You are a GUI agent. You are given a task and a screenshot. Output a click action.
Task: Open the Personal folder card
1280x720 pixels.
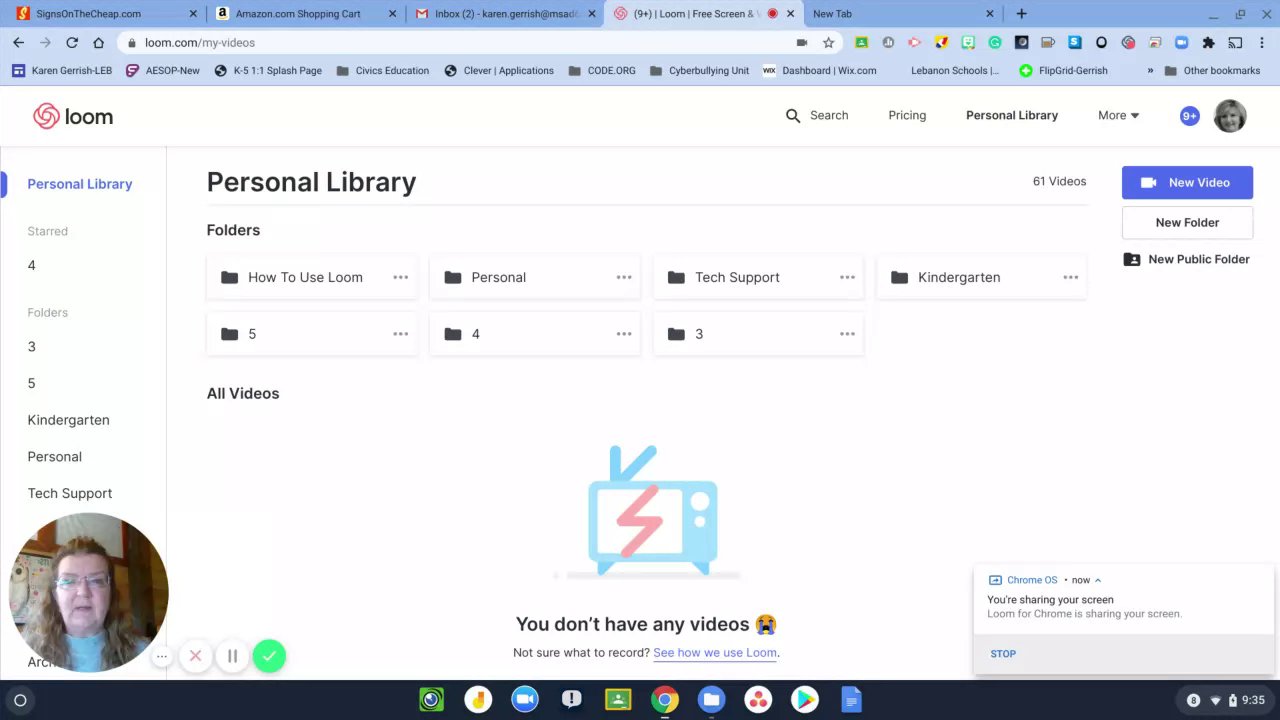535,277
